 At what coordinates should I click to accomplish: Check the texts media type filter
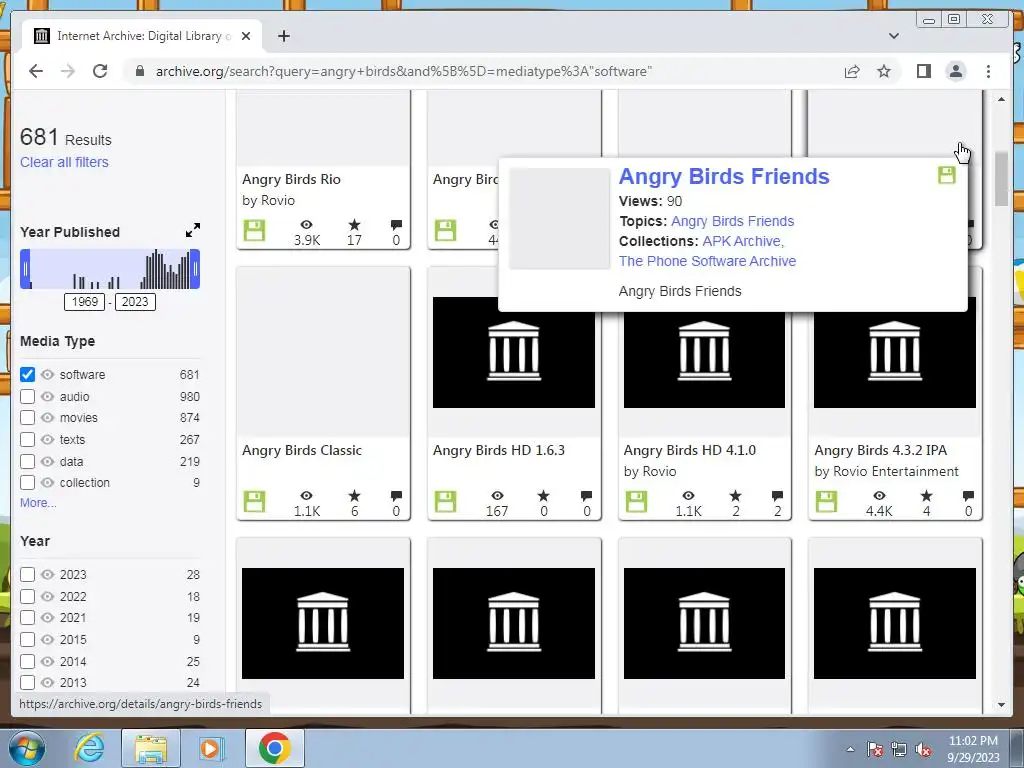coord(27,440)
